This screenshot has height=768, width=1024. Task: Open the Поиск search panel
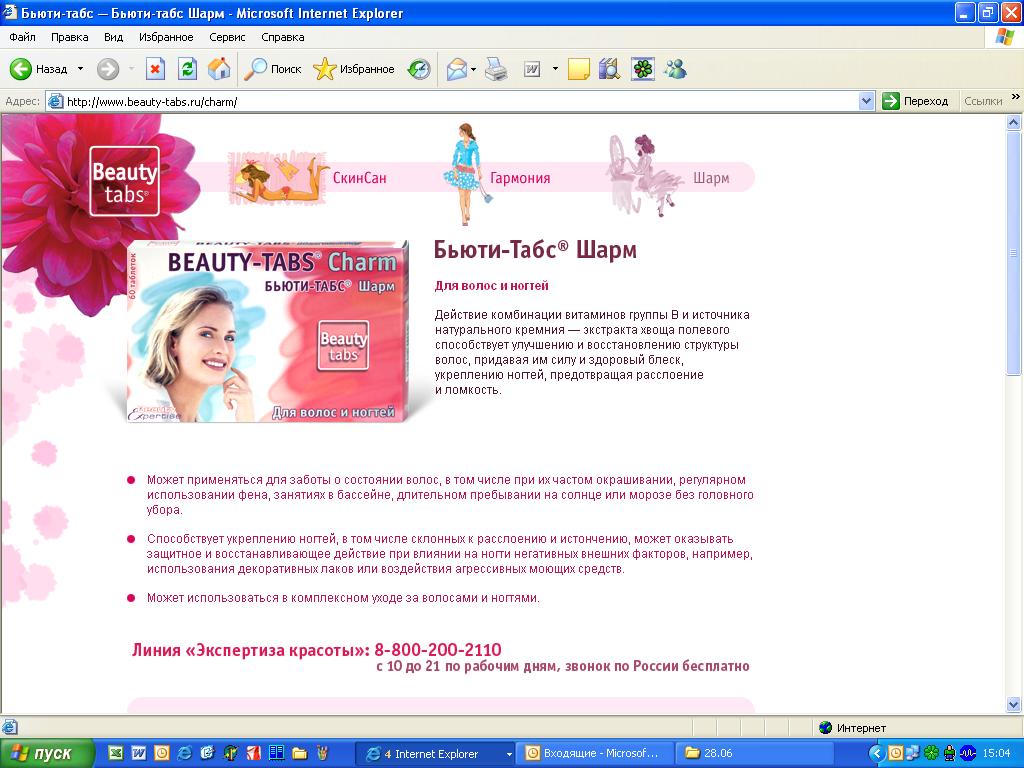(273, 69)
